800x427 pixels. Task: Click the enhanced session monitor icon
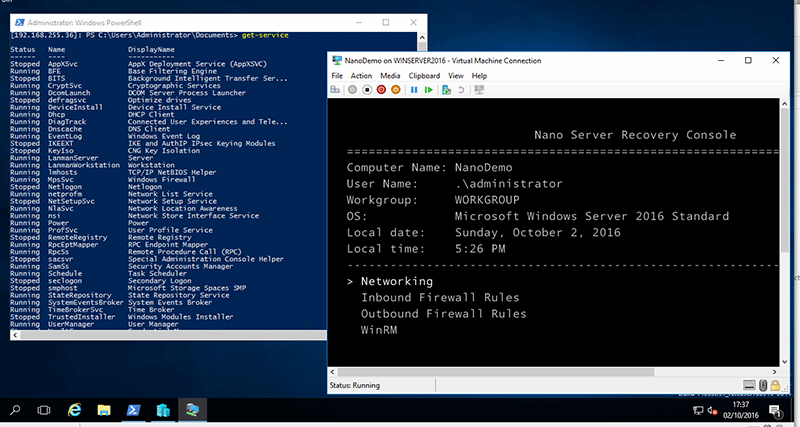[x=479, y=90]
